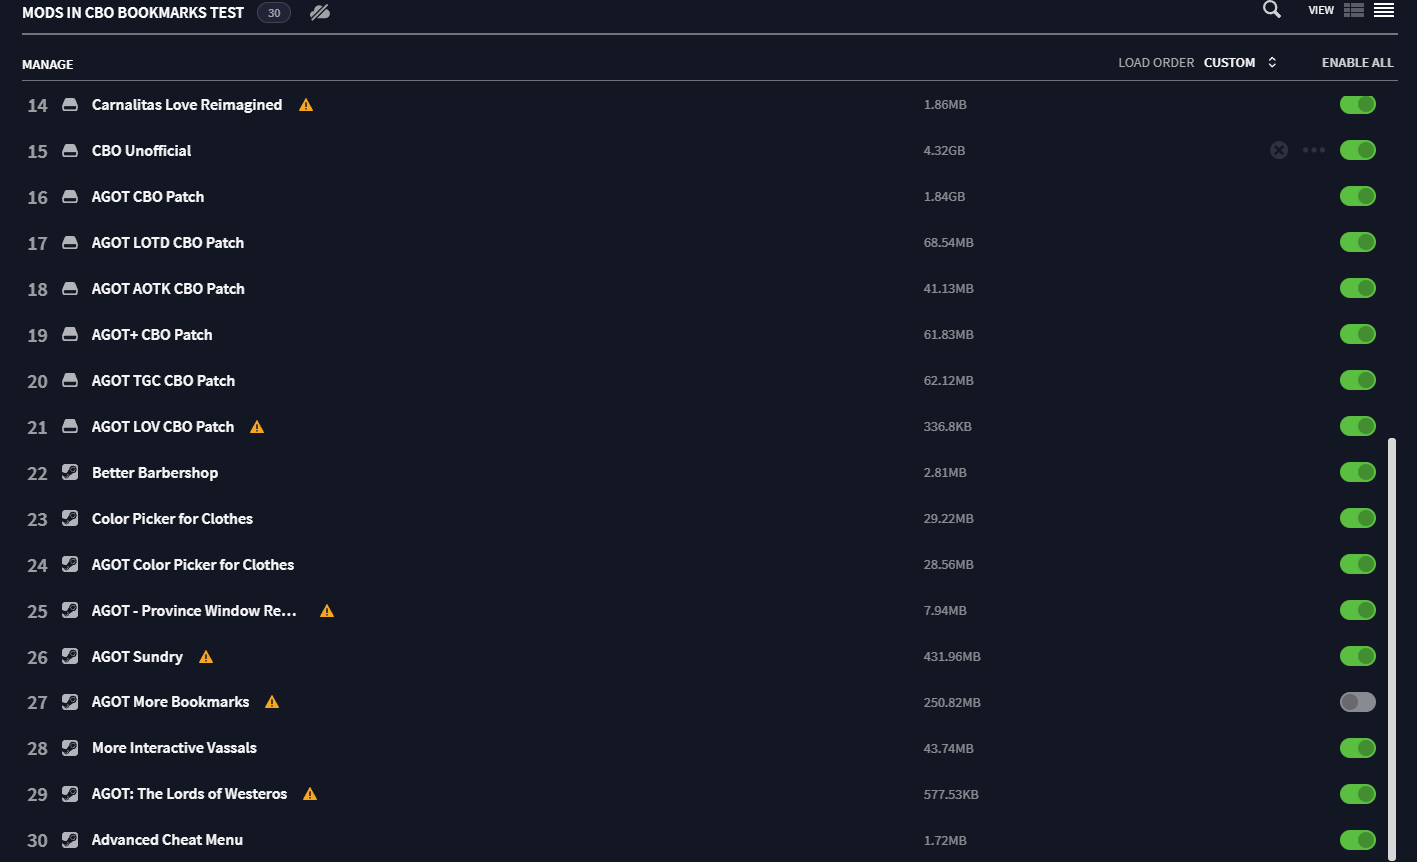
Task: Click local drive icon for AGOT LOV CBO Patch
Action: coord(70,427)
